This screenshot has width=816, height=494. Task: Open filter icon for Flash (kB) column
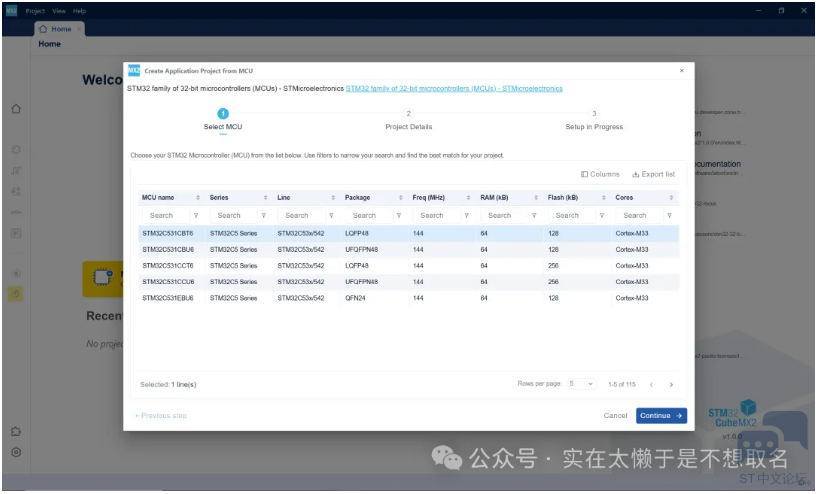602,216
